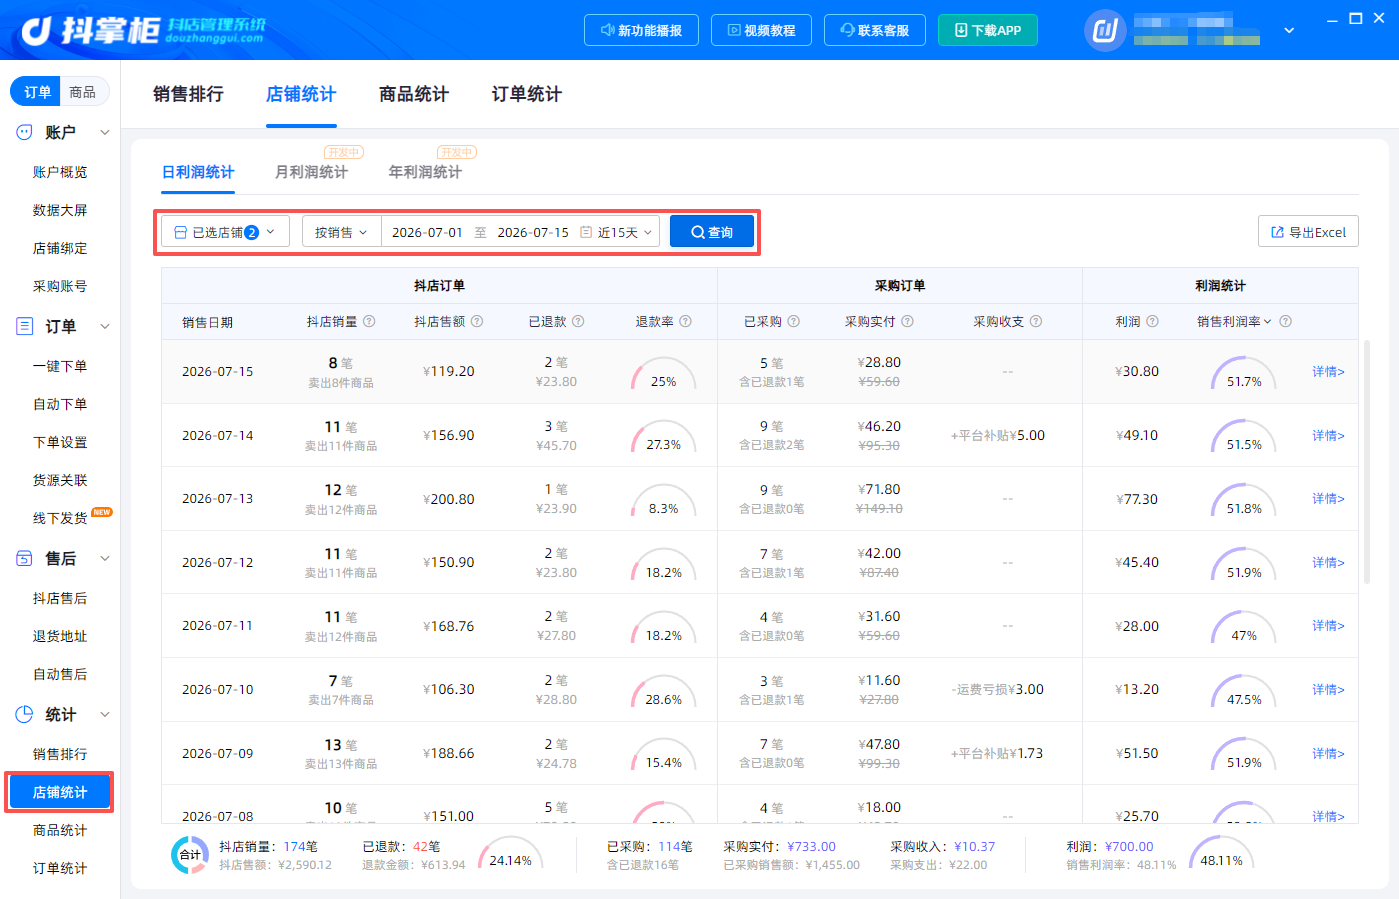Open 店铺绑定 in sidebar
The height and width of the screenshot is (899, 1399).
point(60,248)
